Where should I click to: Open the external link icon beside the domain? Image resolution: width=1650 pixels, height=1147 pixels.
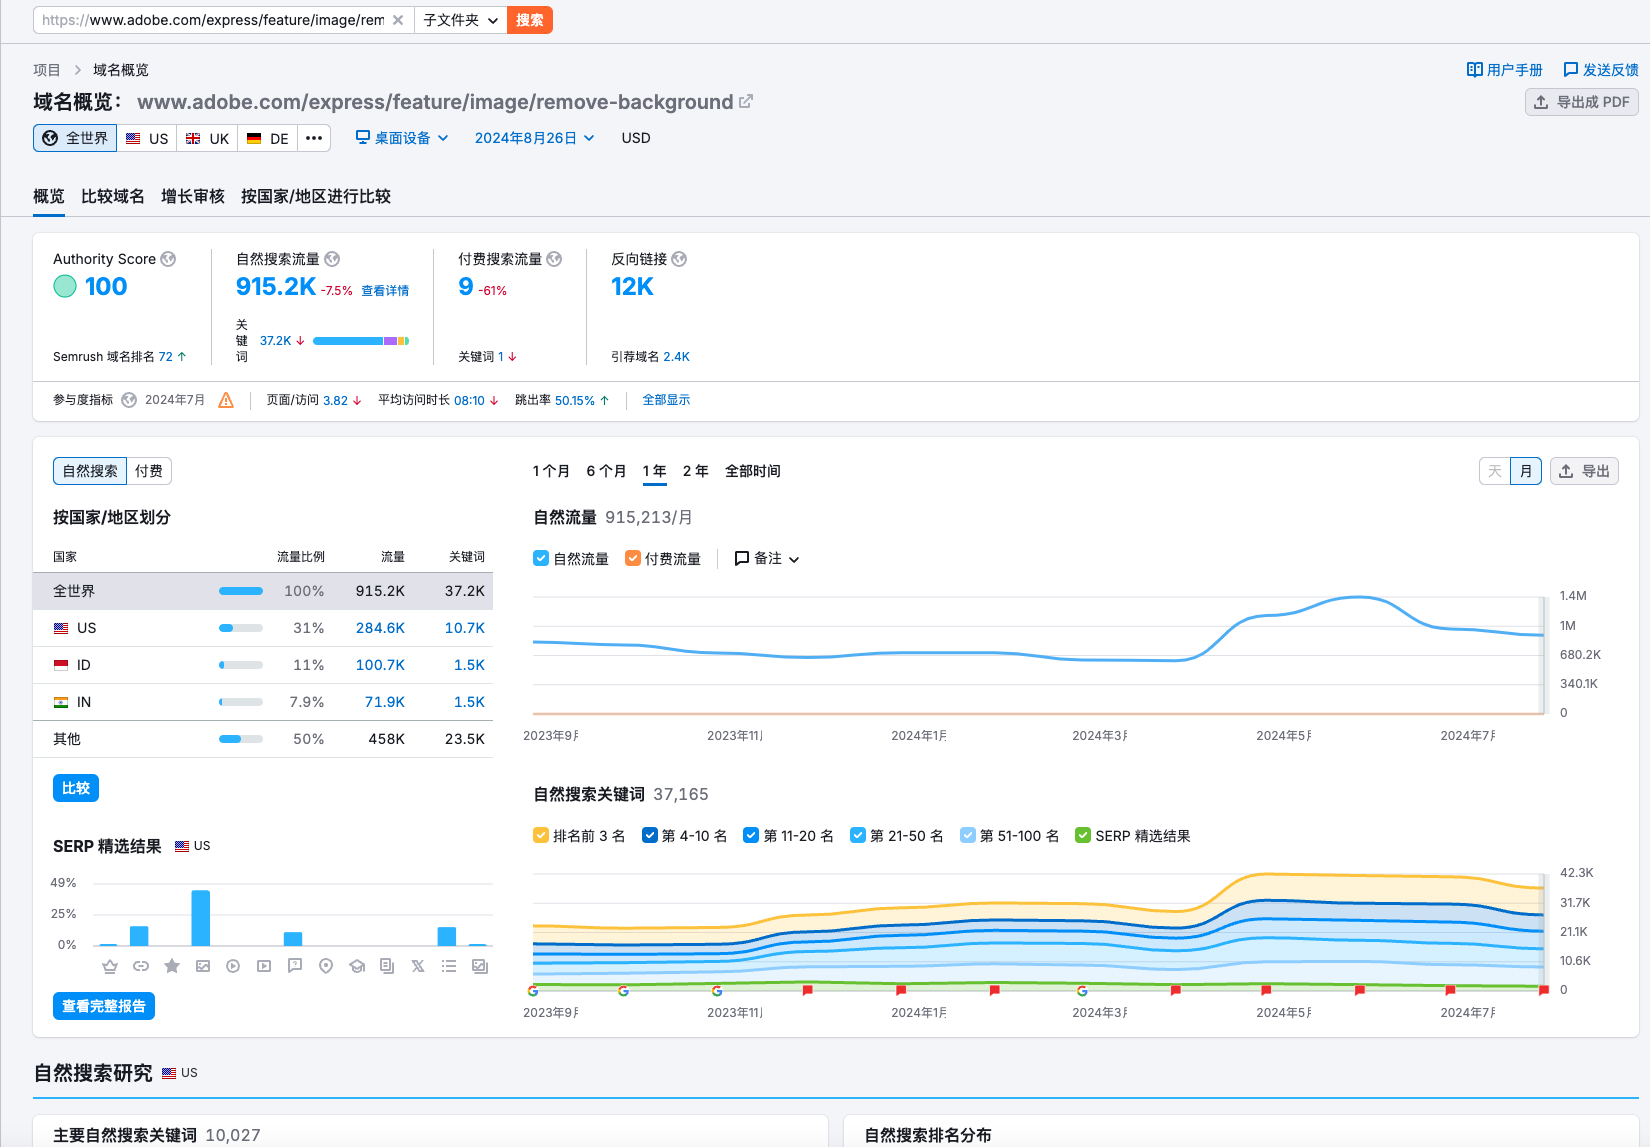pos(746,102)
